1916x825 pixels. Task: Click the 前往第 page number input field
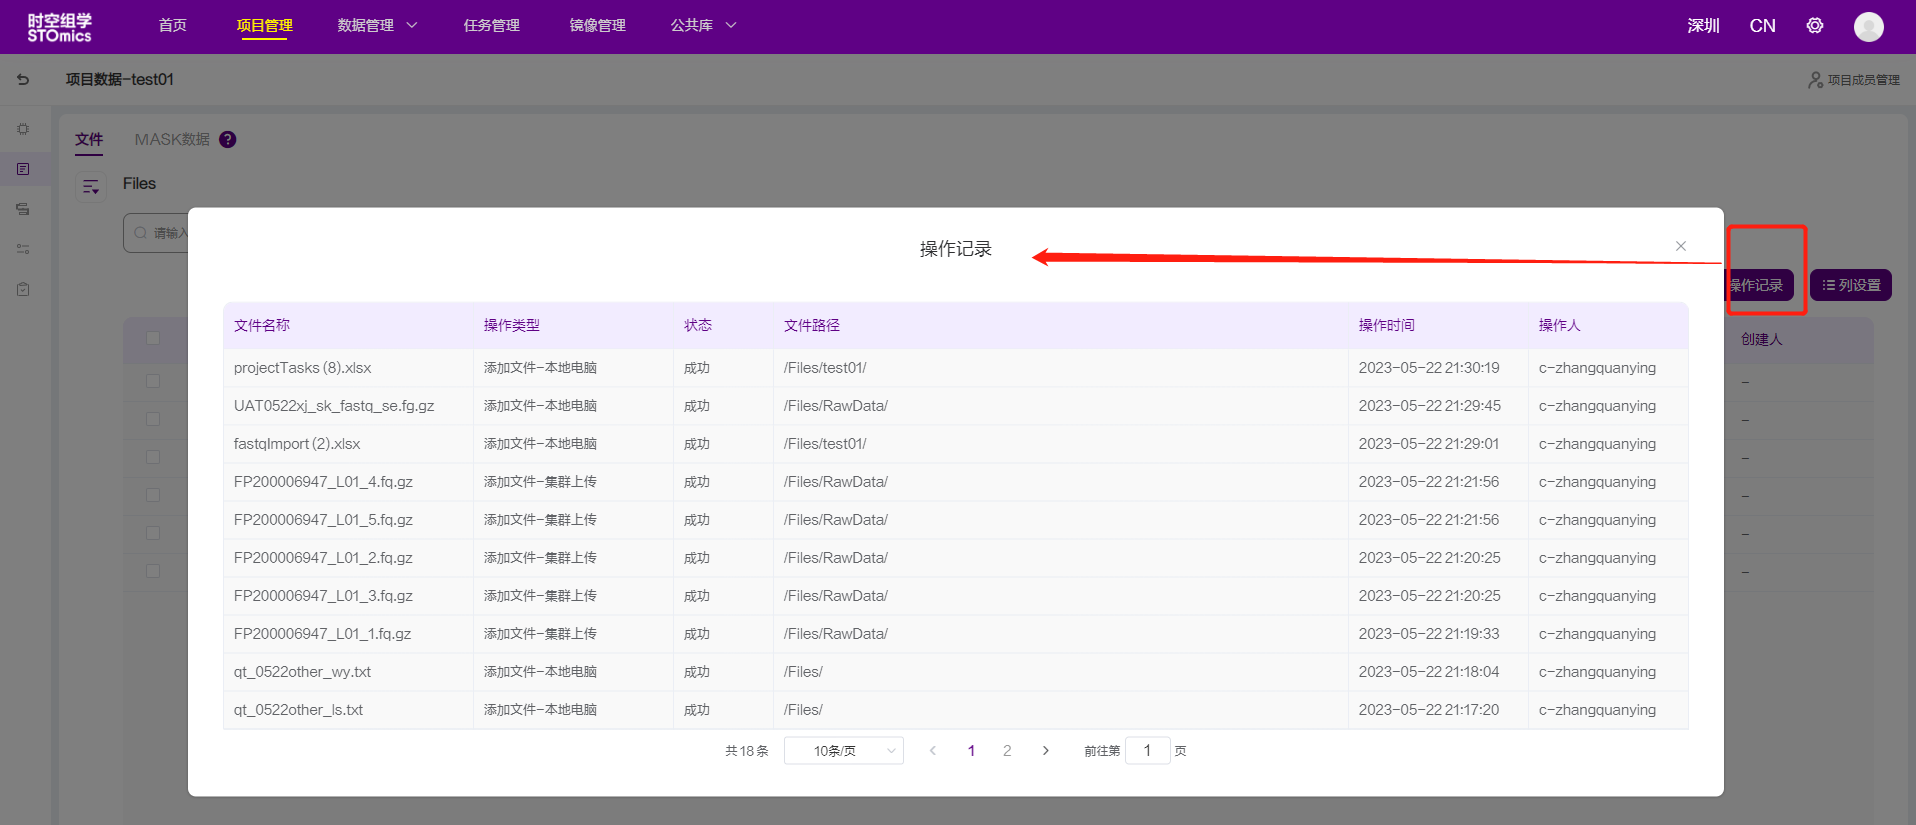coord(1147,751)
